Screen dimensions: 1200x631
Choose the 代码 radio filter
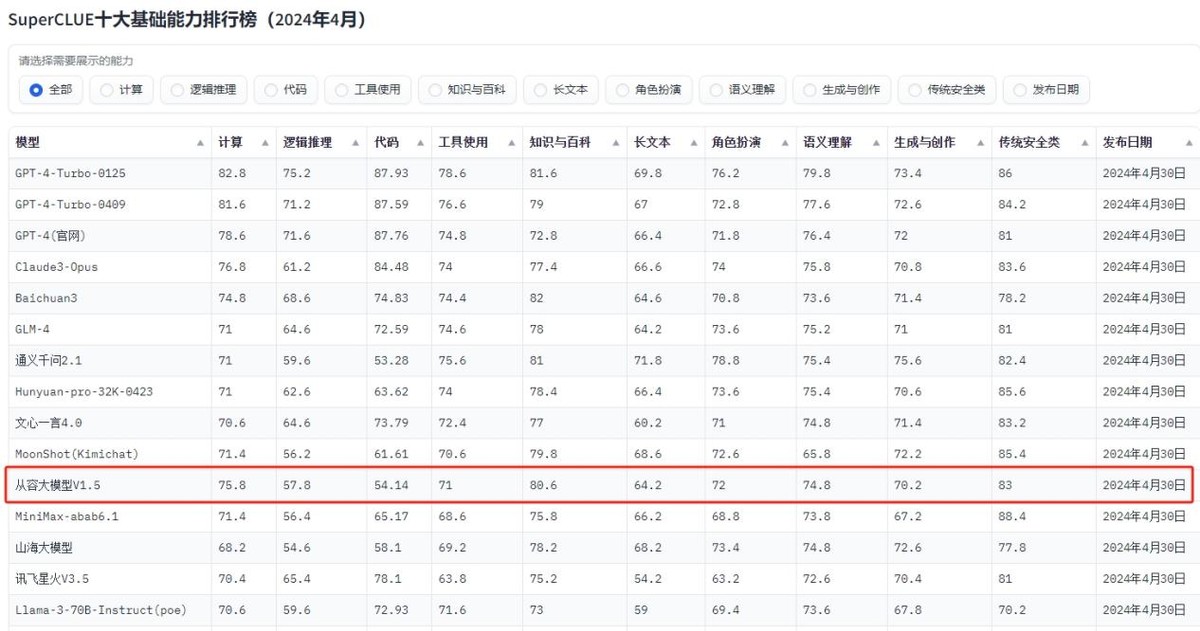point(271,90)
